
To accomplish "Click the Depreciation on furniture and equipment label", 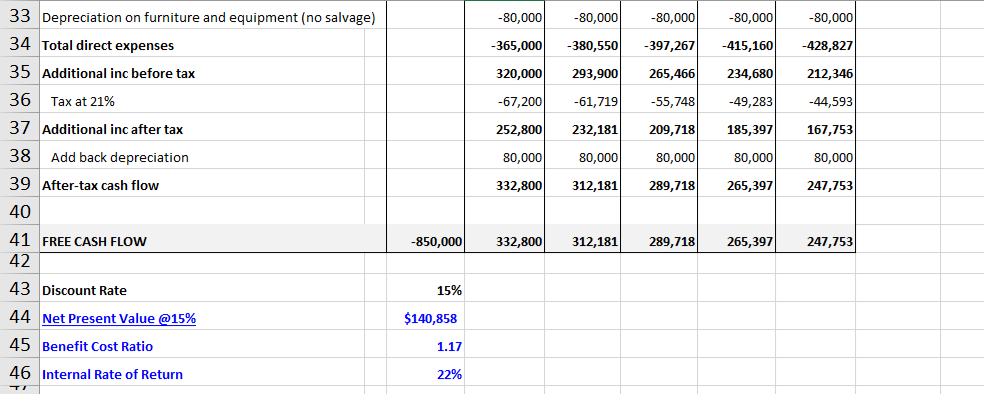I will (208, 18).
